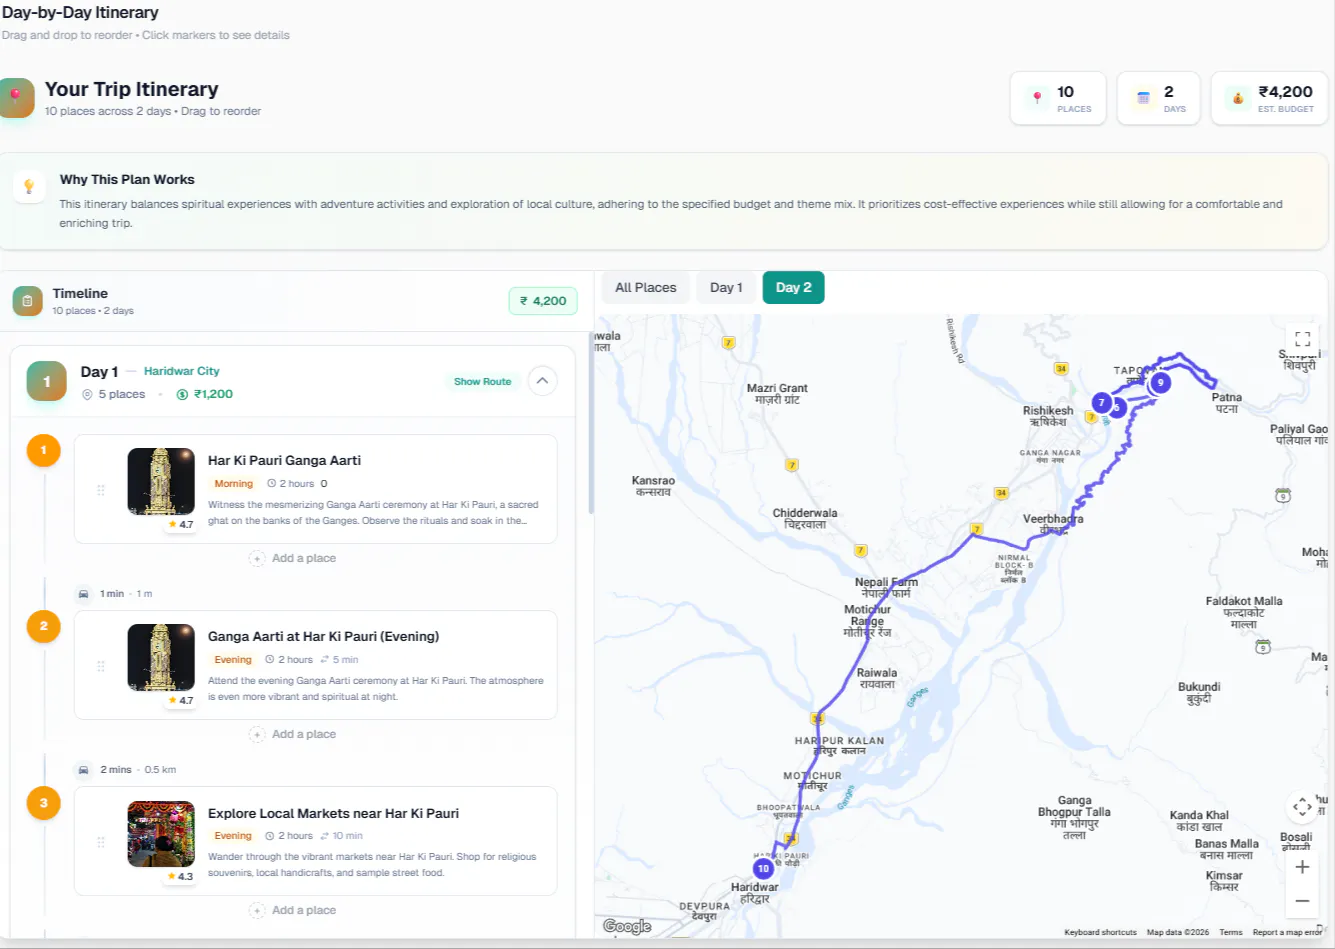Viewport: 1335px width, 949px height.
Task: Zoom out on the map
Action: [x=1302, y=901]
